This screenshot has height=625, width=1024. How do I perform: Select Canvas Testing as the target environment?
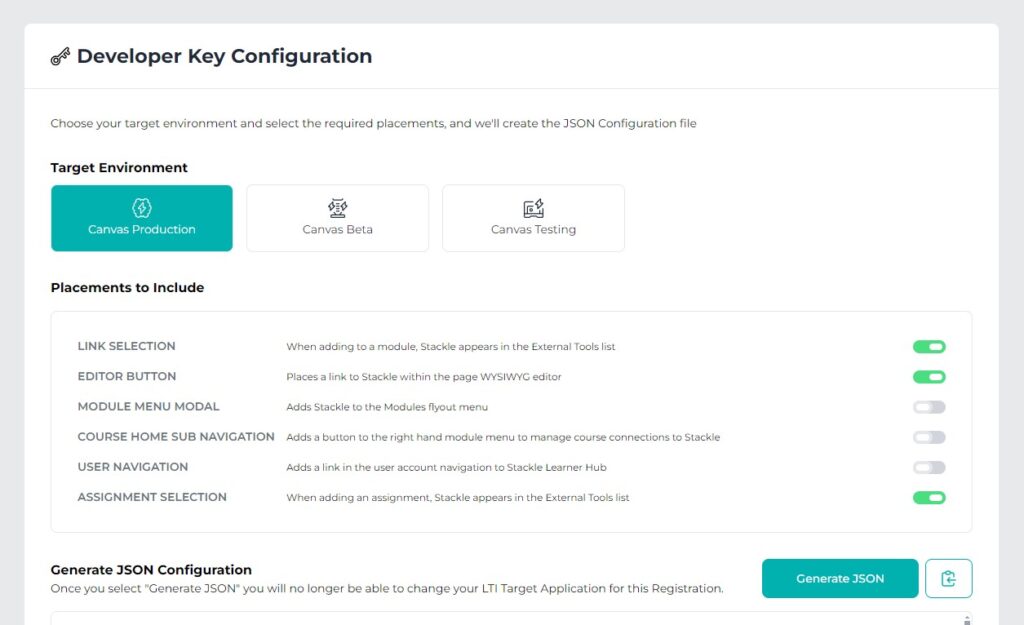click(533, 218)
